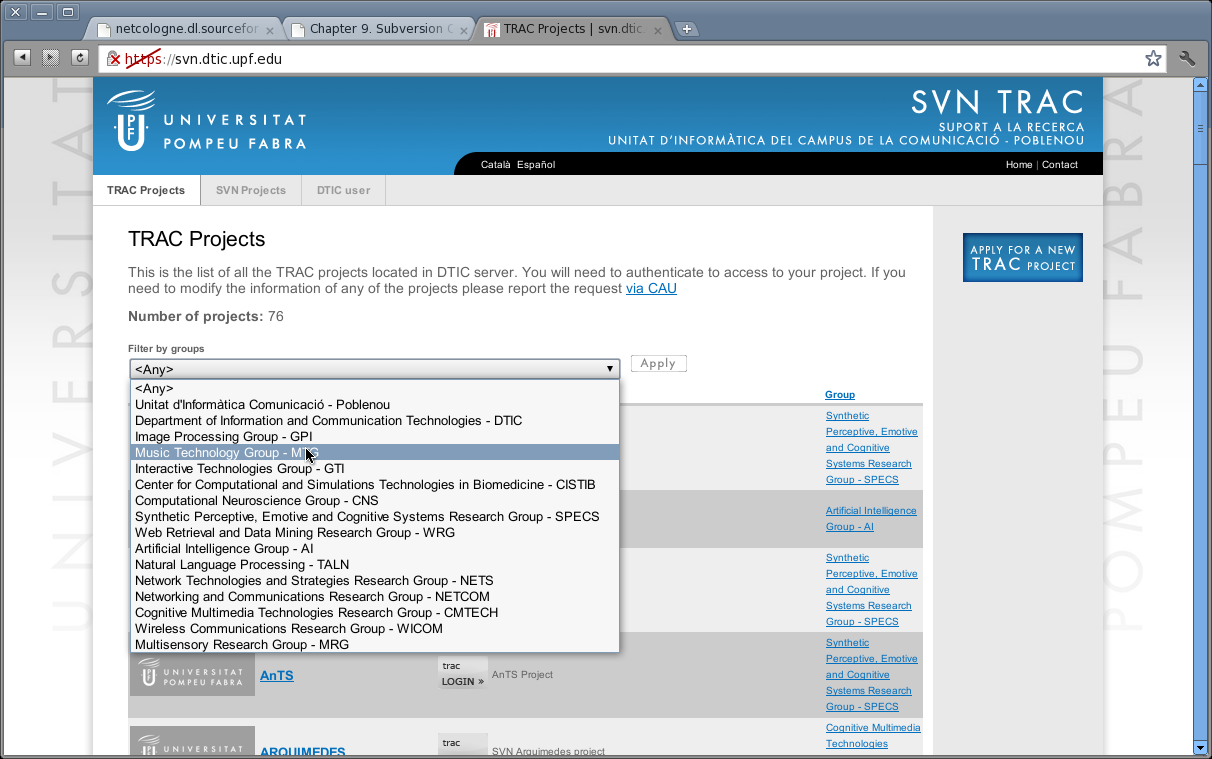The width and height of the screenshot is (1212, 759).
Task: Choose the CISTIB biomedicine center option
Action: pyautogui.click(x=374, y=485)
